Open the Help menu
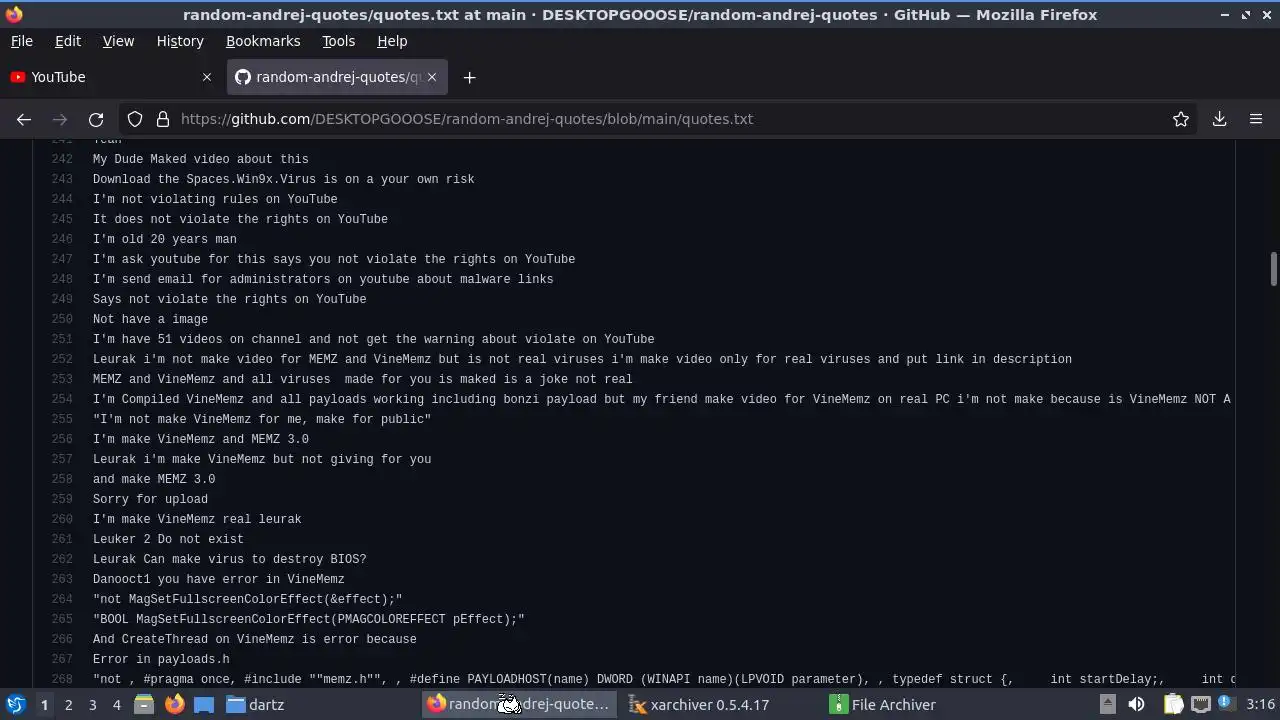 [392, 41]
